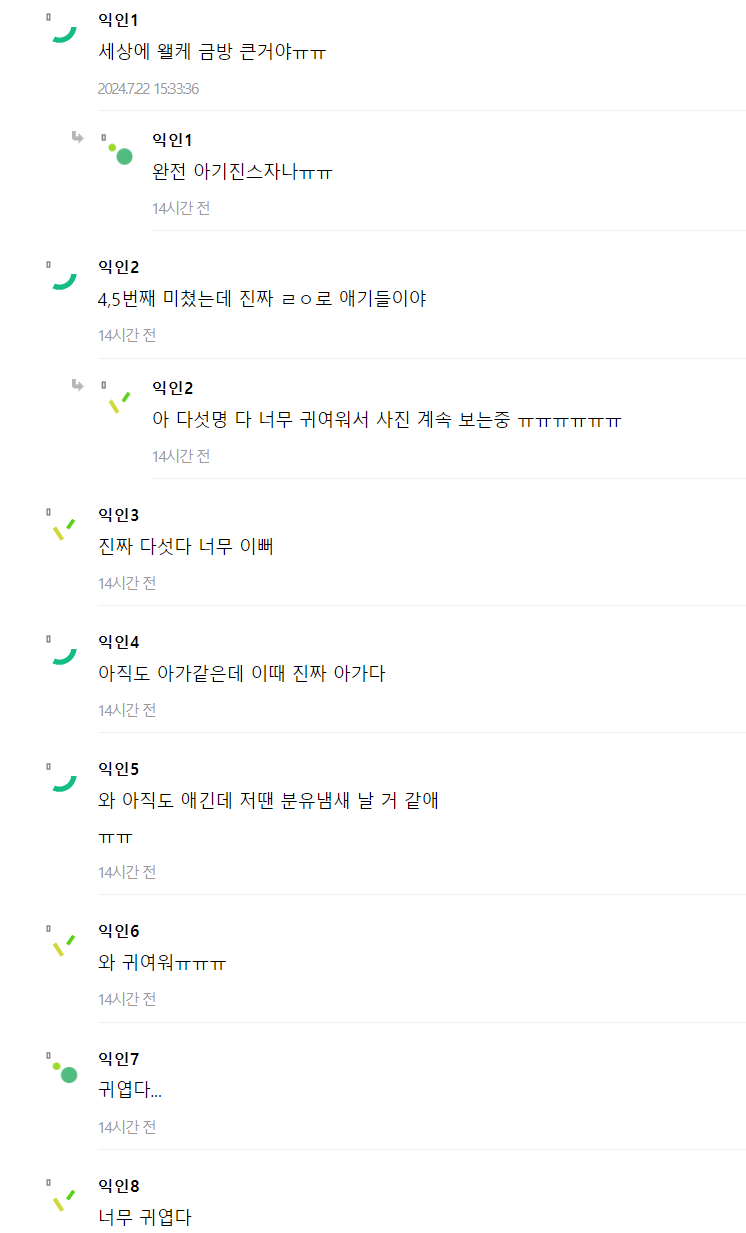
Task: Open 익인5's profile avatar
Action: point(63,781)
